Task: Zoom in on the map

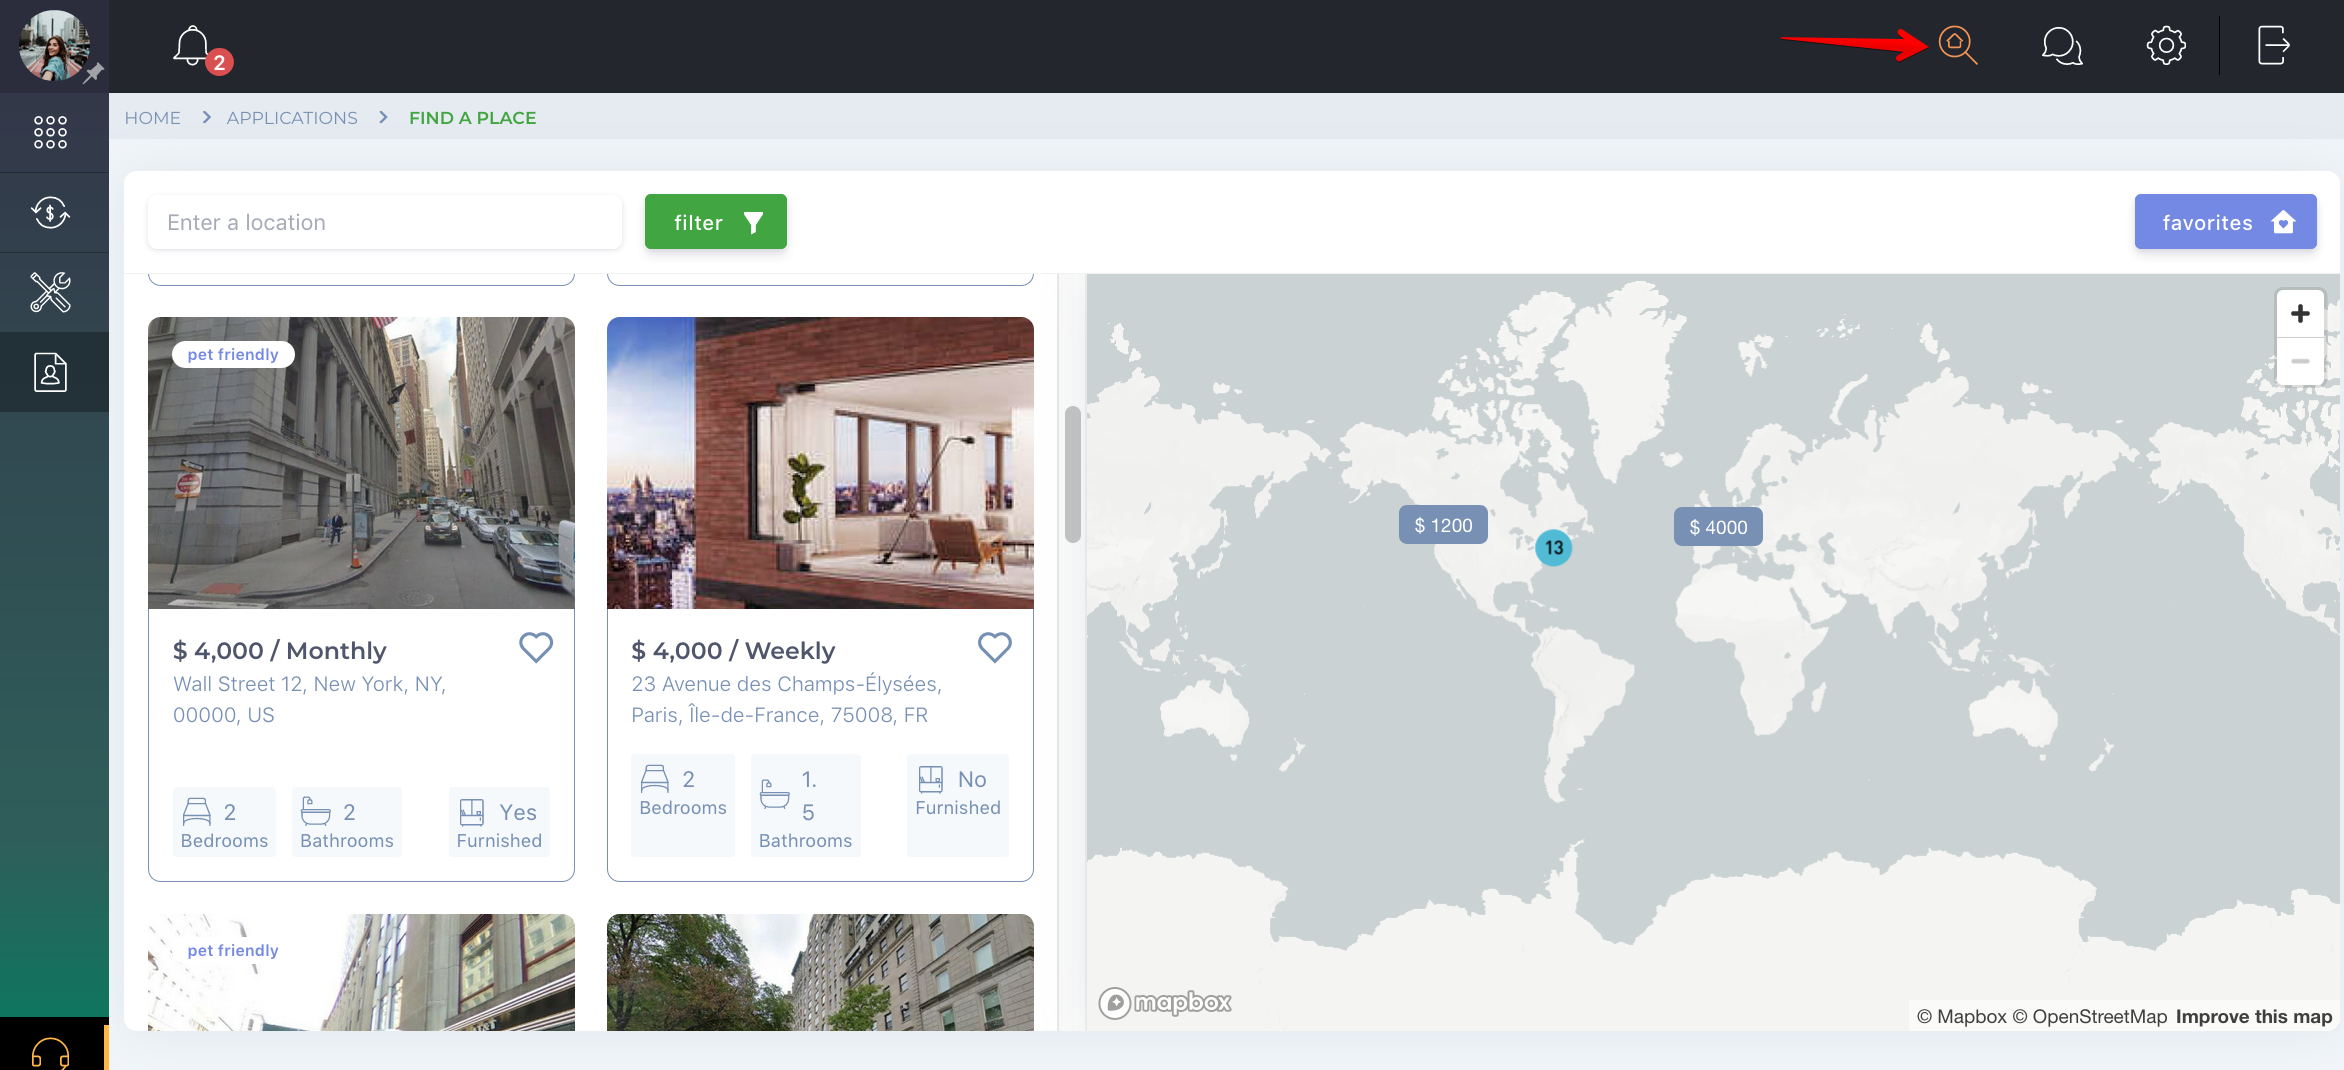Action: coord(2300,314)
